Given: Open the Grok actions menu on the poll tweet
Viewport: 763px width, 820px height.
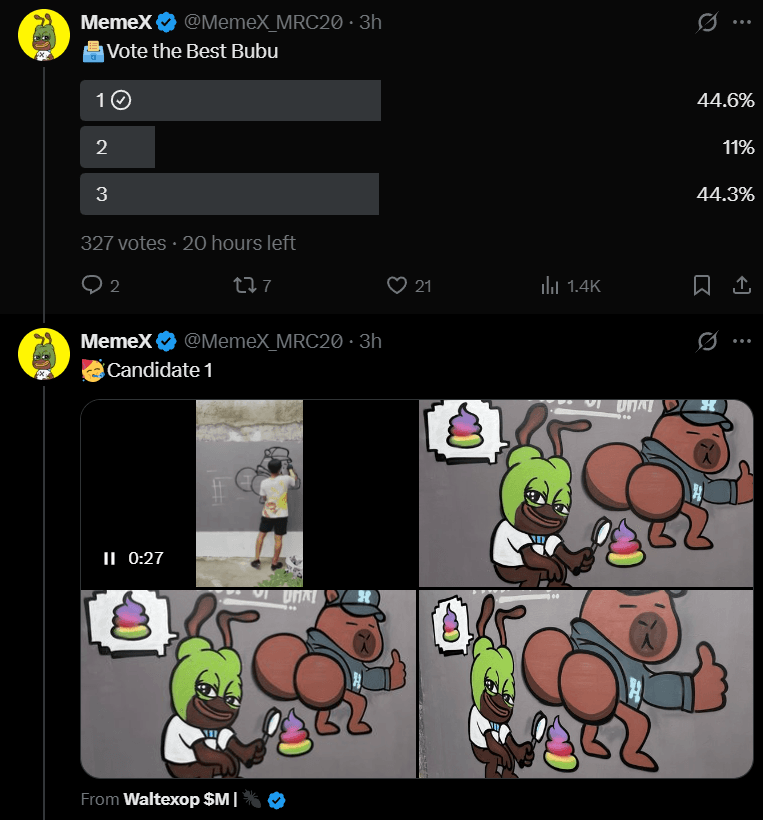Looking at the screenshot, I should tap(707, 21).
